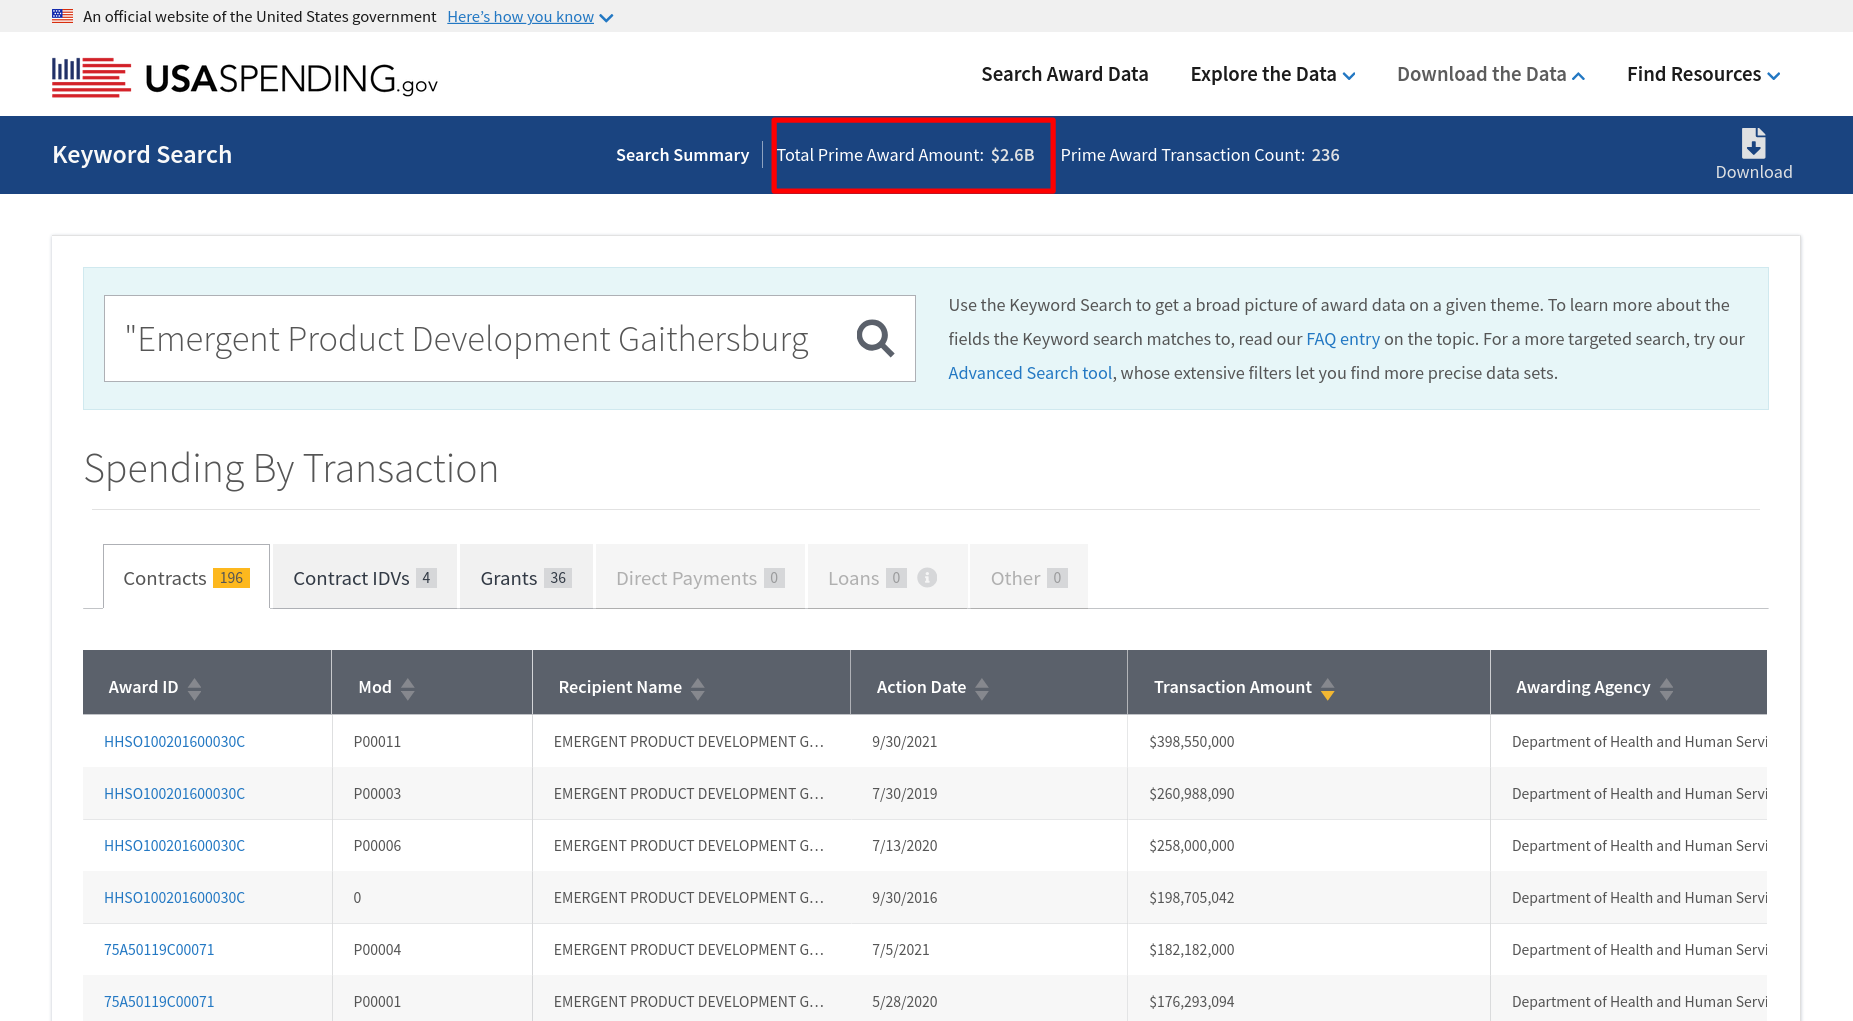
Task: Click the Download file icon
Action: click(1753, 143)
